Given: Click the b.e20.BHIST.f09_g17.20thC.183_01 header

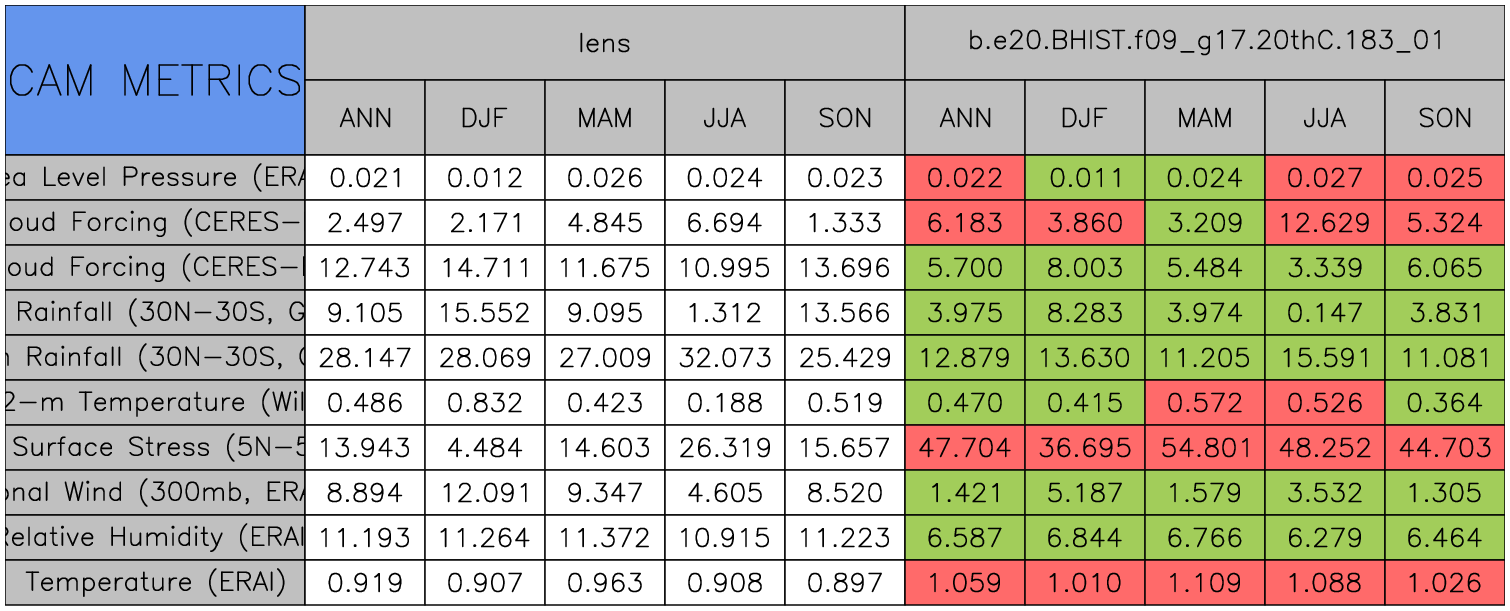Looking at the screenshot, I should coord(1205,42).
